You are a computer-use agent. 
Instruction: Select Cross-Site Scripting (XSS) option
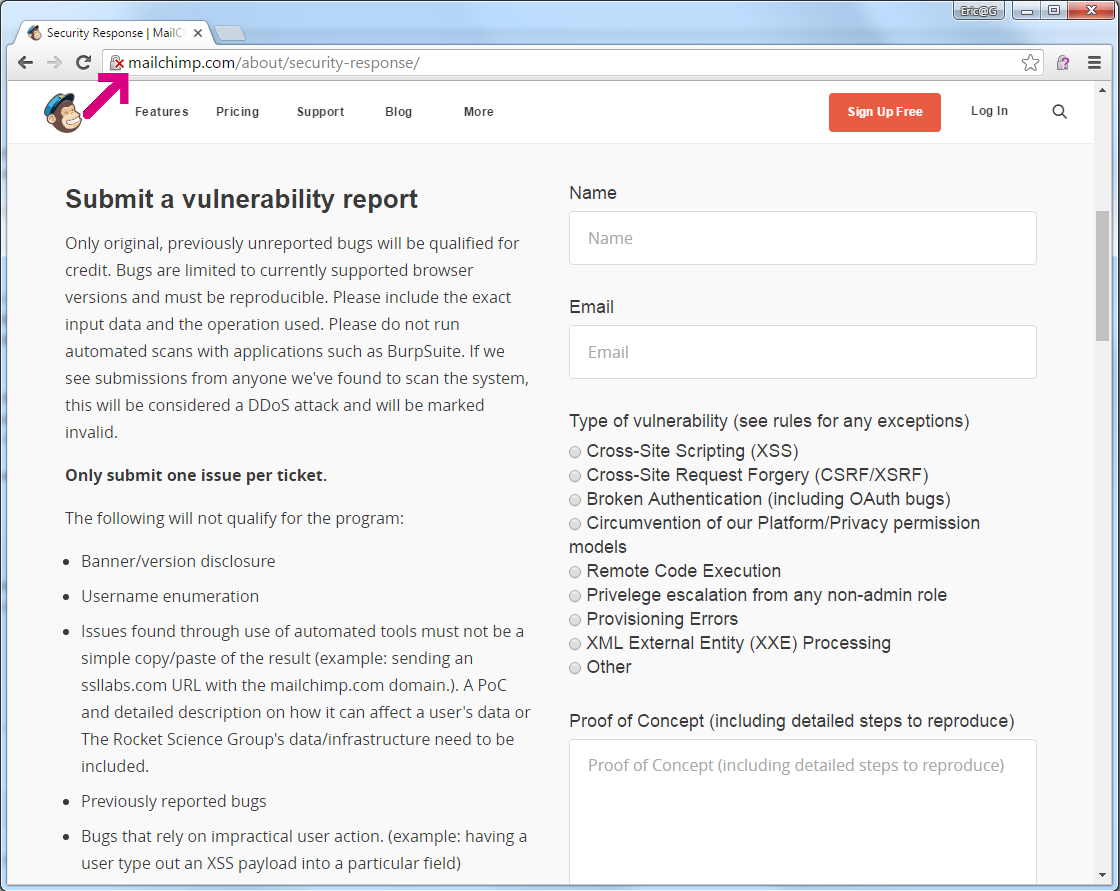click(x=575, y=452)
